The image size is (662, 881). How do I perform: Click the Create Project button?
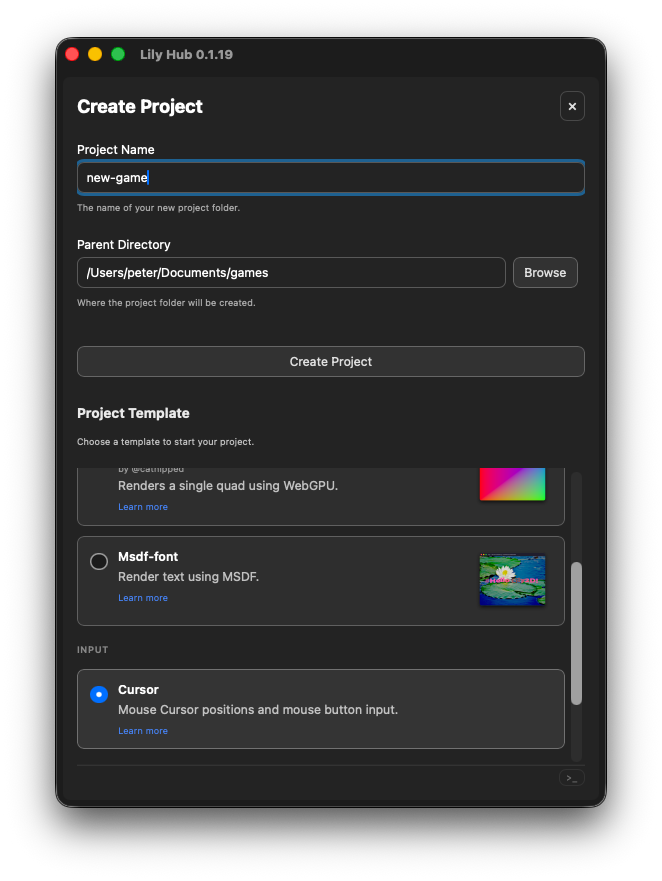coord(330,361)
